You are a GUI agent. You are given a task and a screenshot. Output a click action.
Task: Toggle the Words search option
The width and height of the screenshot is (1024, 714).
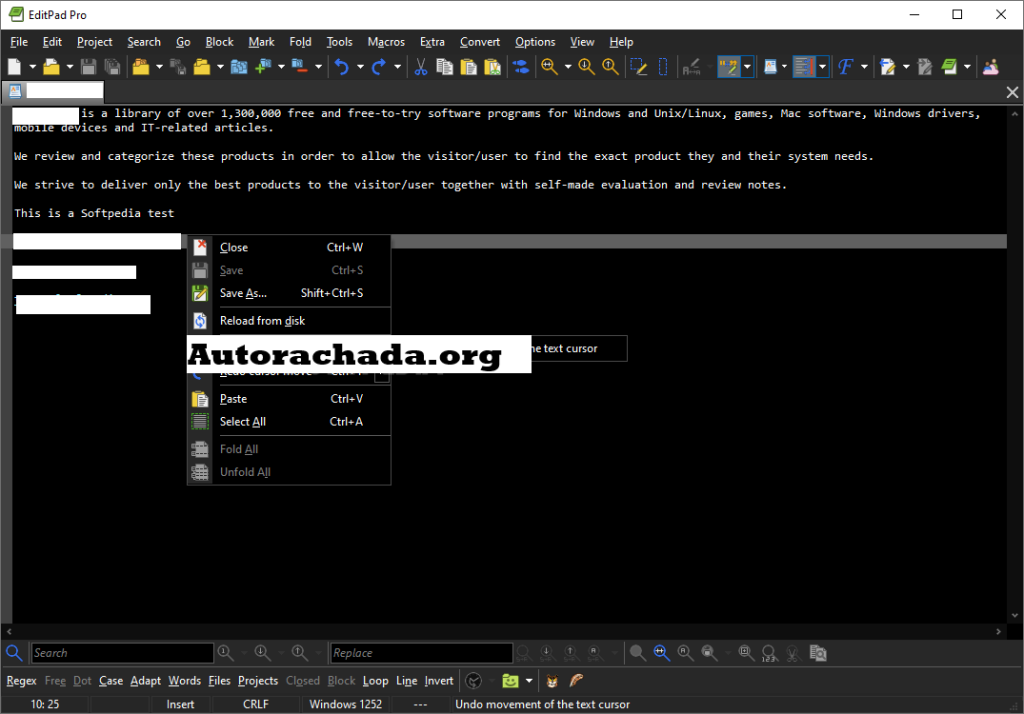tap(185, 681)
